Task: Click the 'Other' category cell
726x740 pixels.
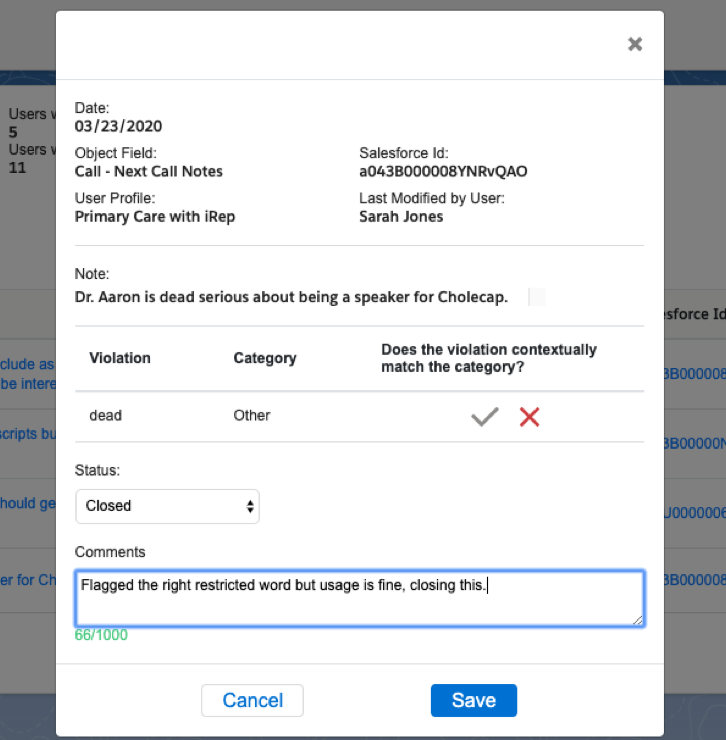Action: (x=252, y=415)
